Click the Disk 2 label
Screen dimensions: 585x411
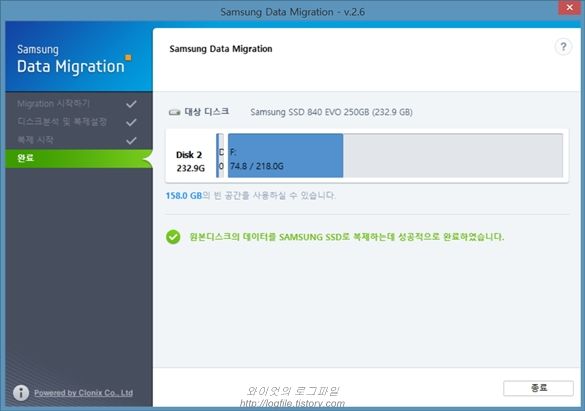coord(189,154)
